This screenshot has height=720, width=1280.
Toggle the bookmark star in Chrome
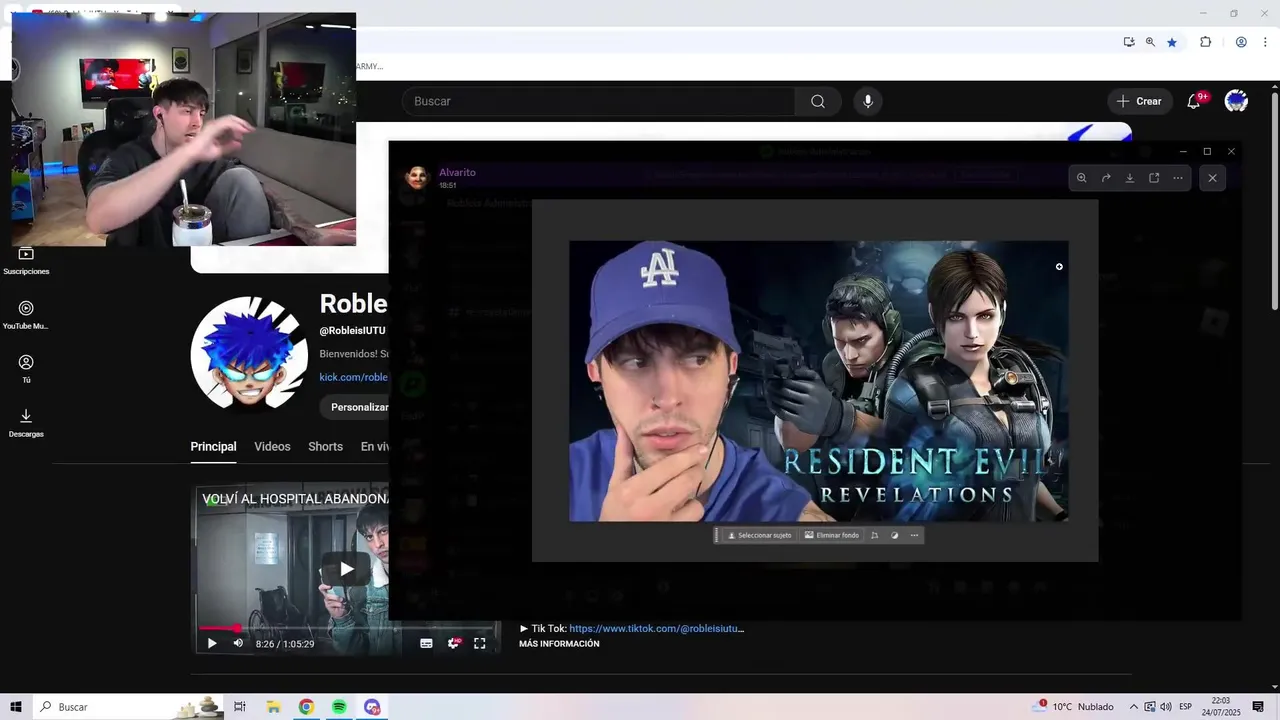(1172, 42)
